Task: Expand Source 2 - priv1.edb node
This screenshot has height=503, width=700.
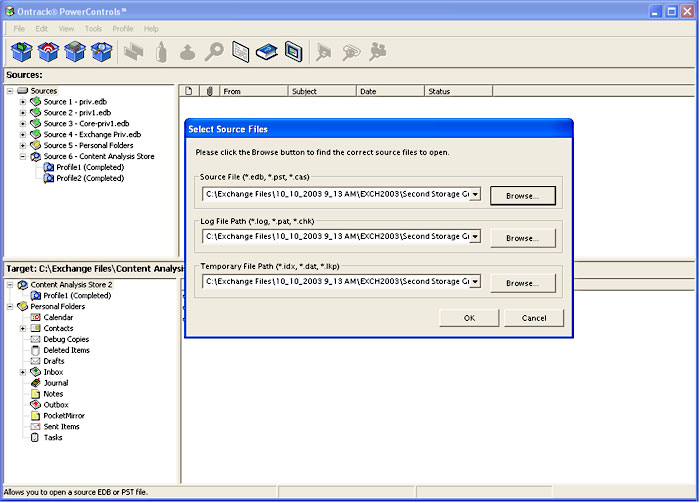Action: [x=23, y=113]
